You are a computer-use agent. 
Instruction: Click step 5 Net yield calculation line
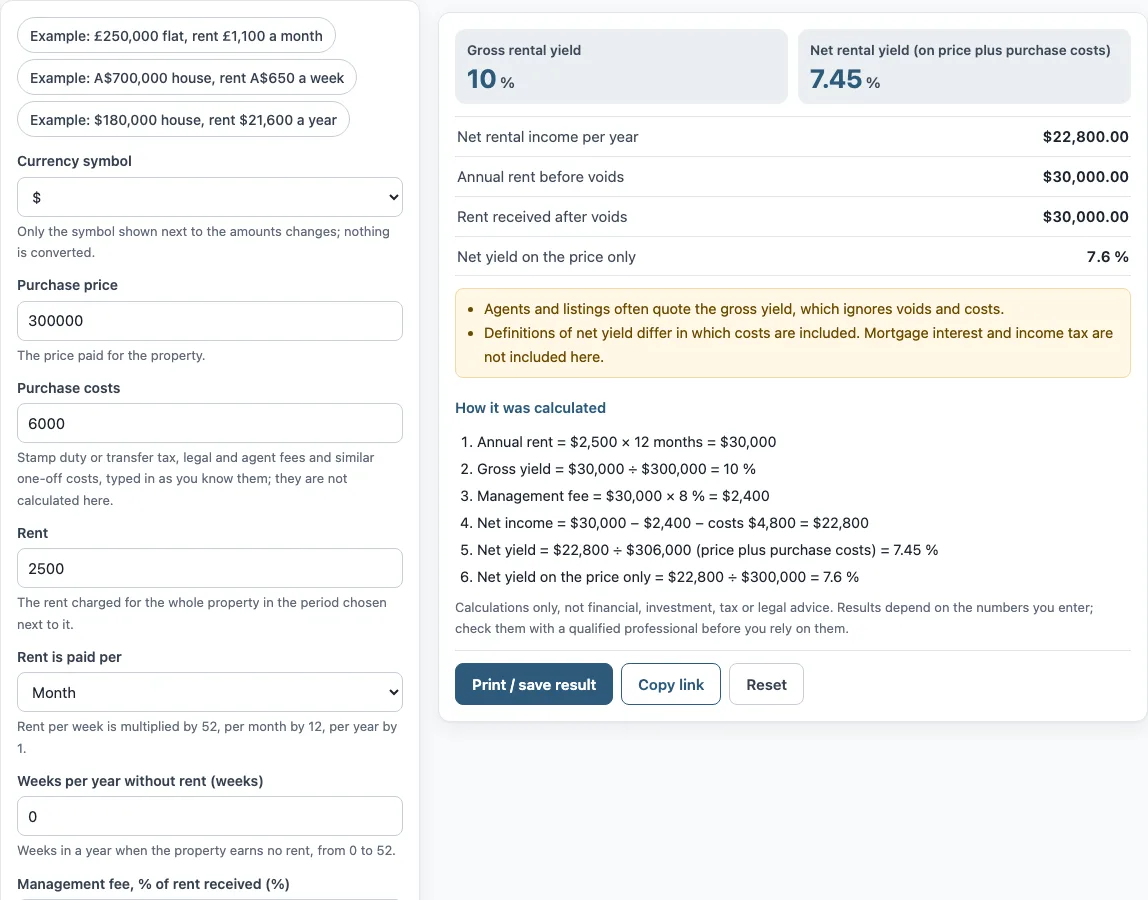click(x=707, y=550)
